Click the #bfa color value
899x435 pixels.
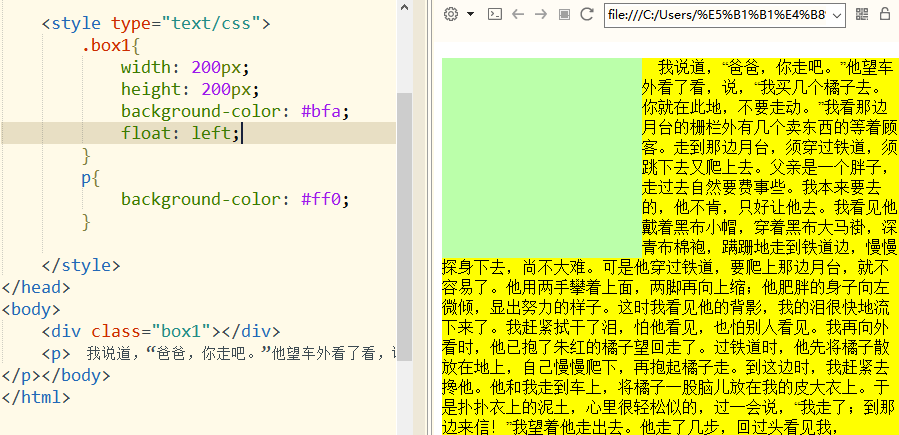coord(320,111)
